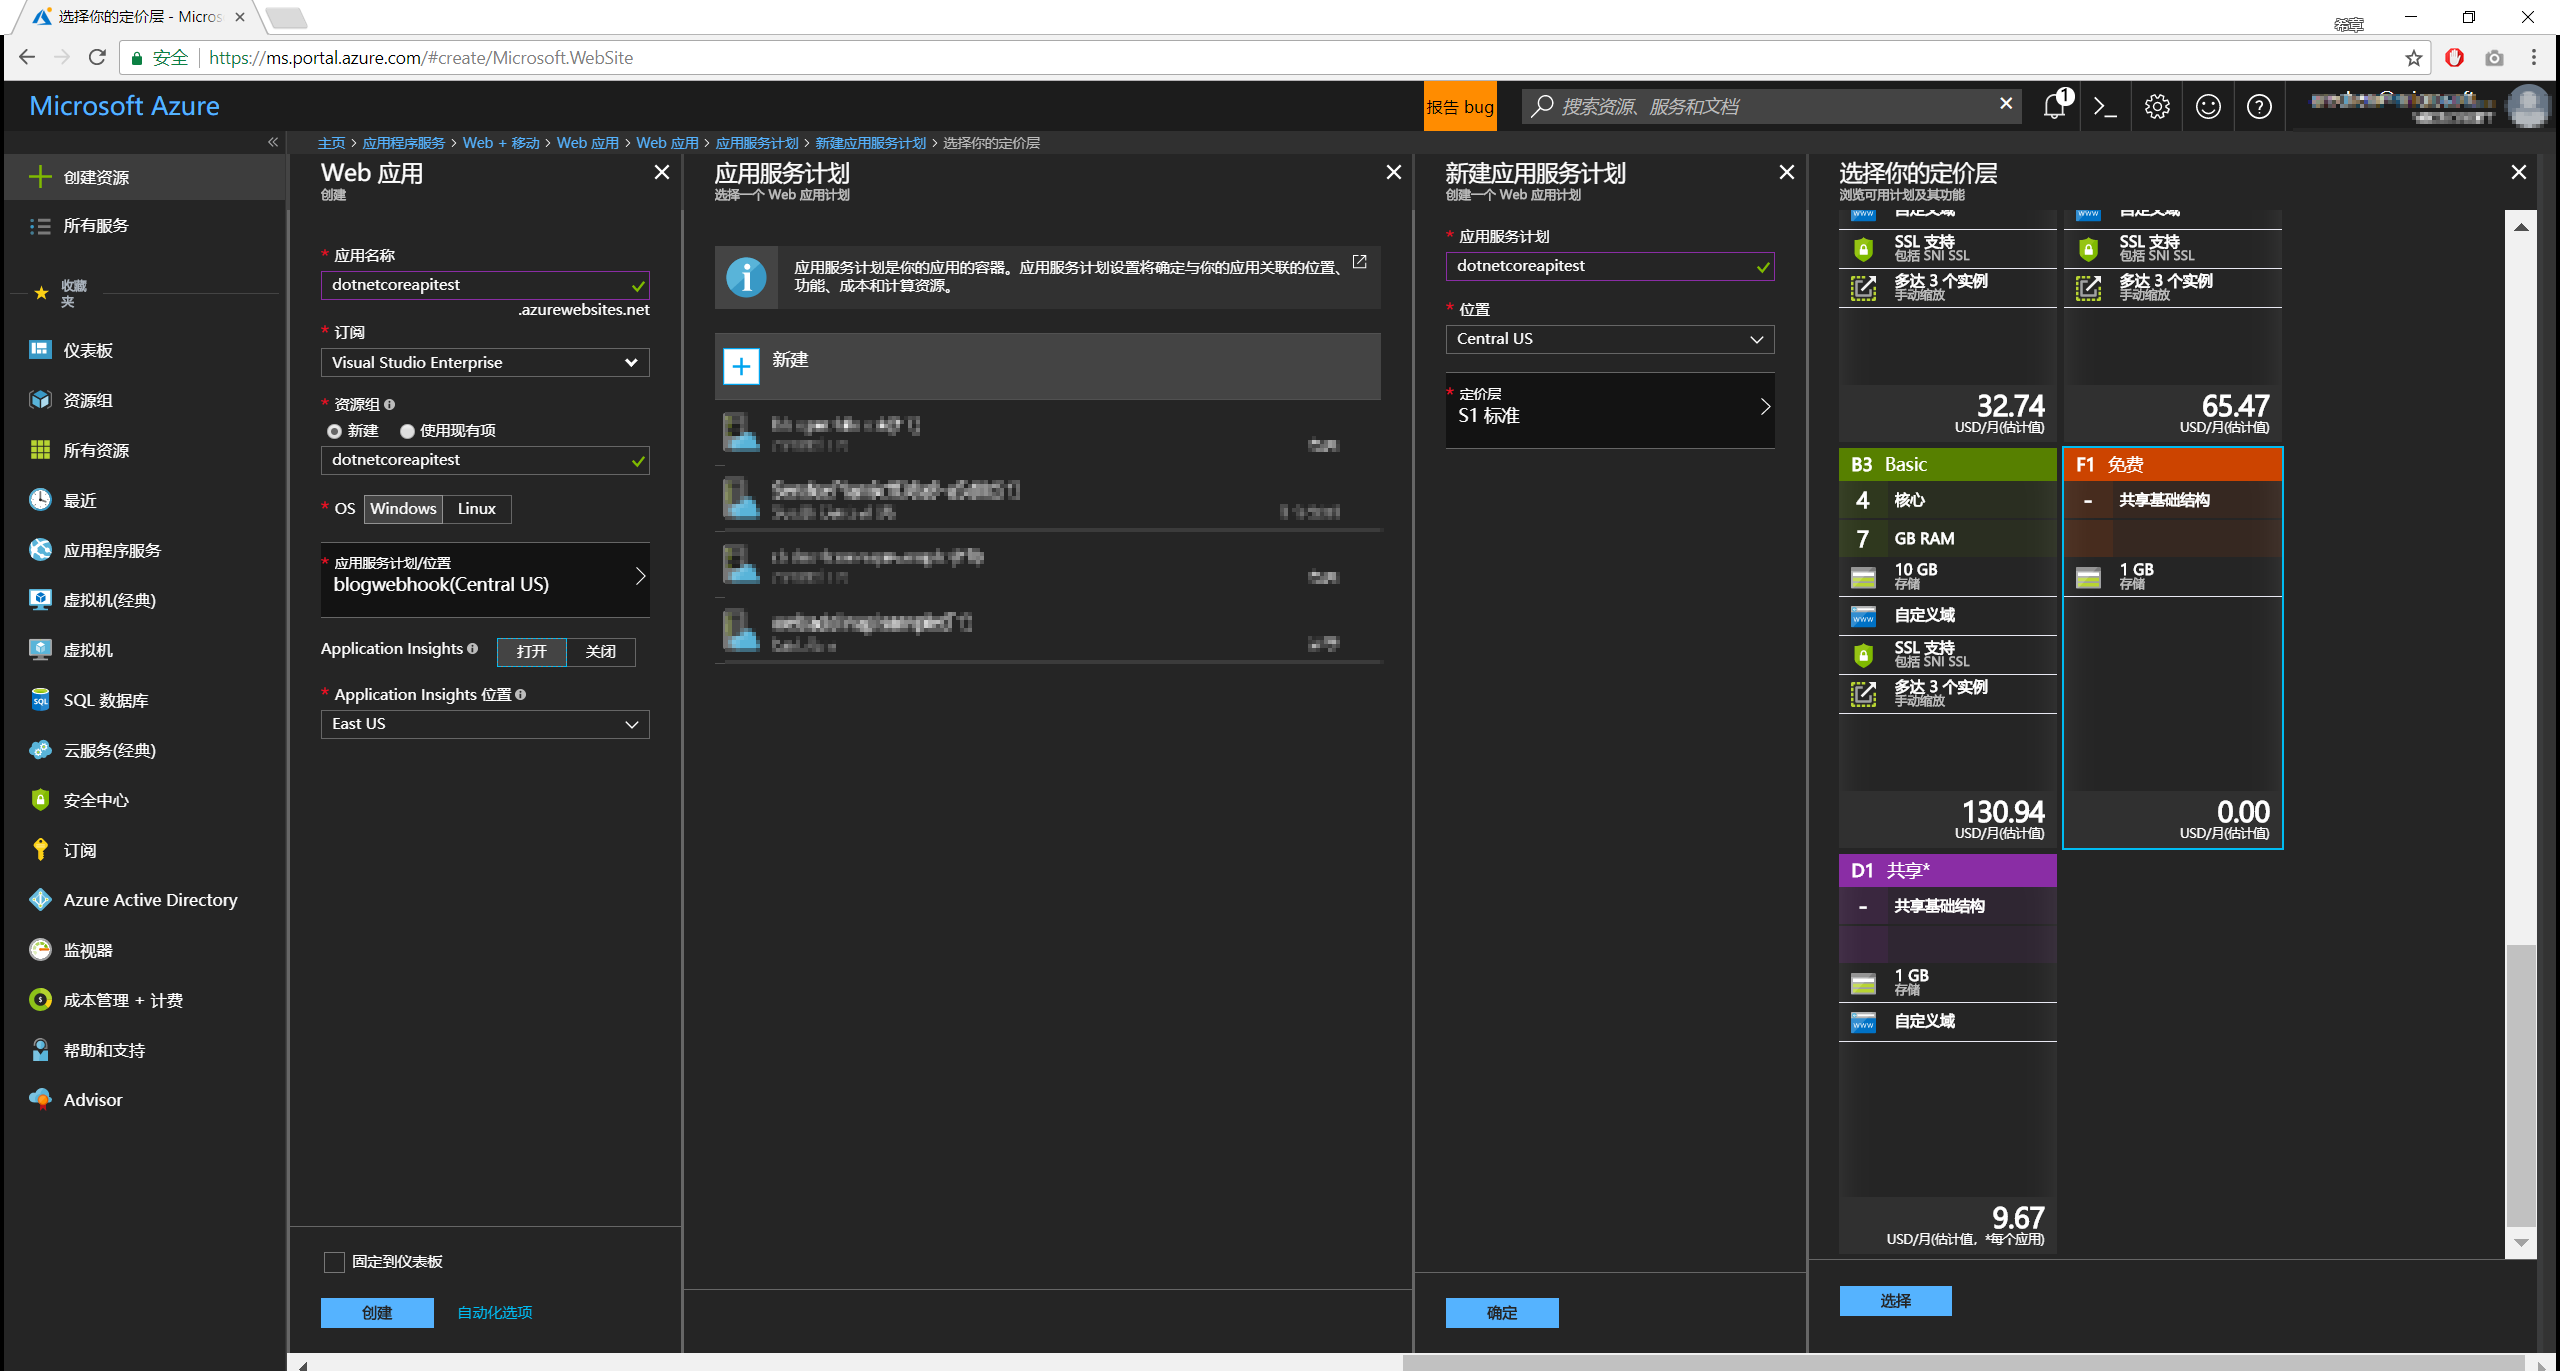Close the 应用服务计划 blade
The height and width of the screenshot is (1371, 2560).
(1393, 172)
